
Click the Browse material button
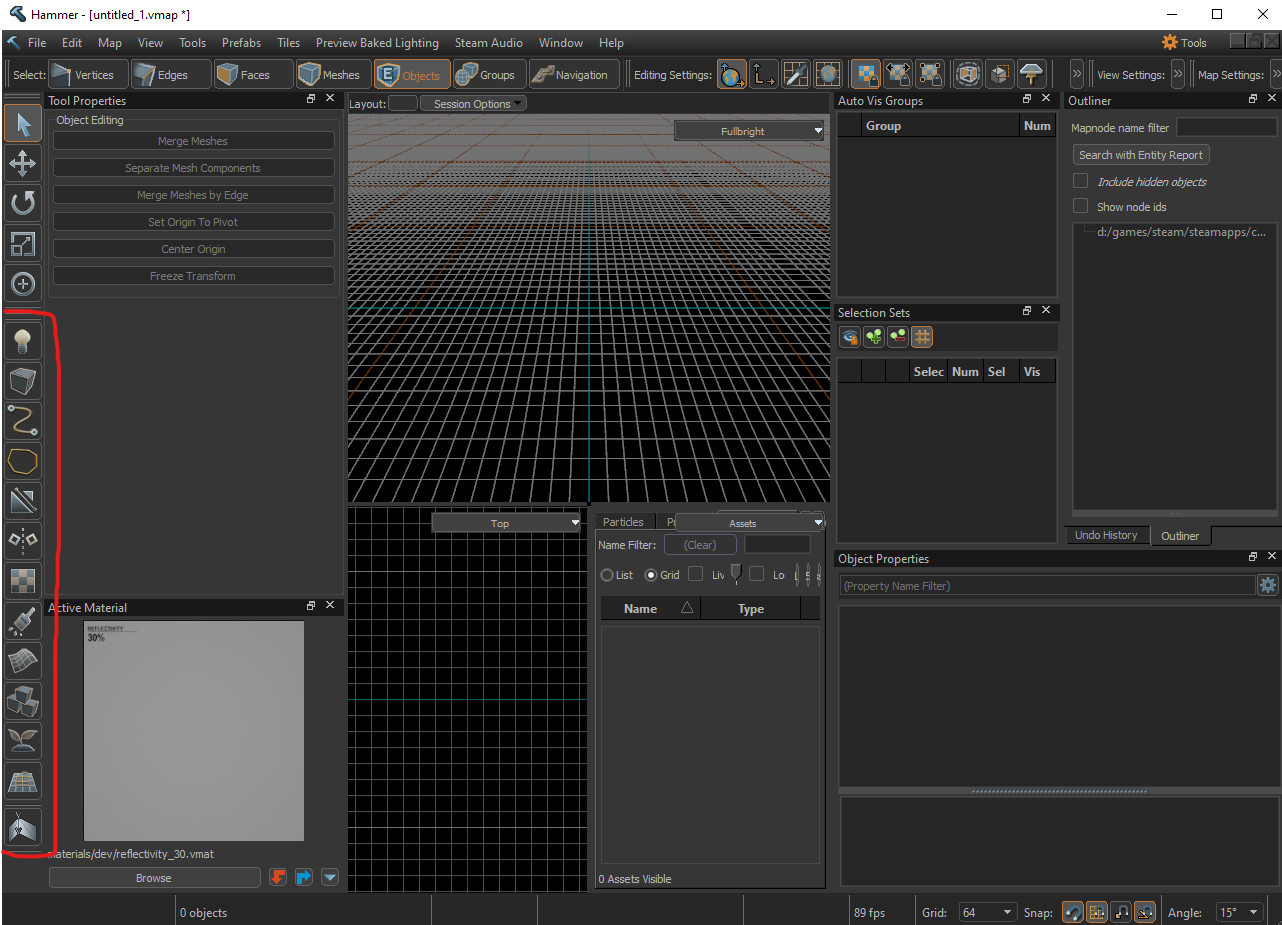click(154, 878)
